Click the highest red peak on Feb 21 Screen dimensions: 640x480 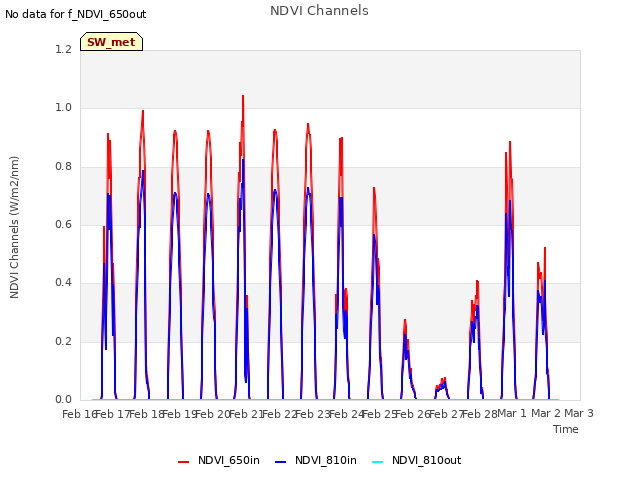tap(243, 96)
